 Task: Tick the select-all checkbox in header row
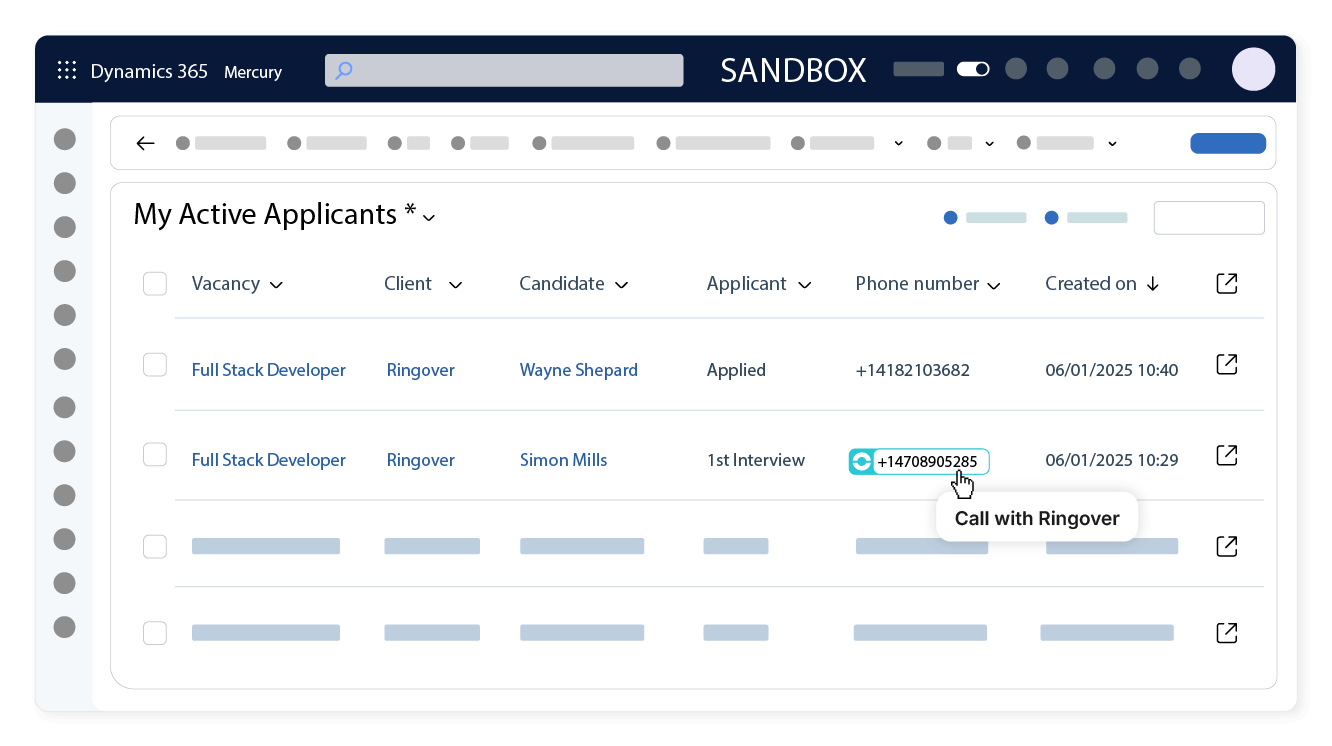pyautogui.click(x=155, y=284)
